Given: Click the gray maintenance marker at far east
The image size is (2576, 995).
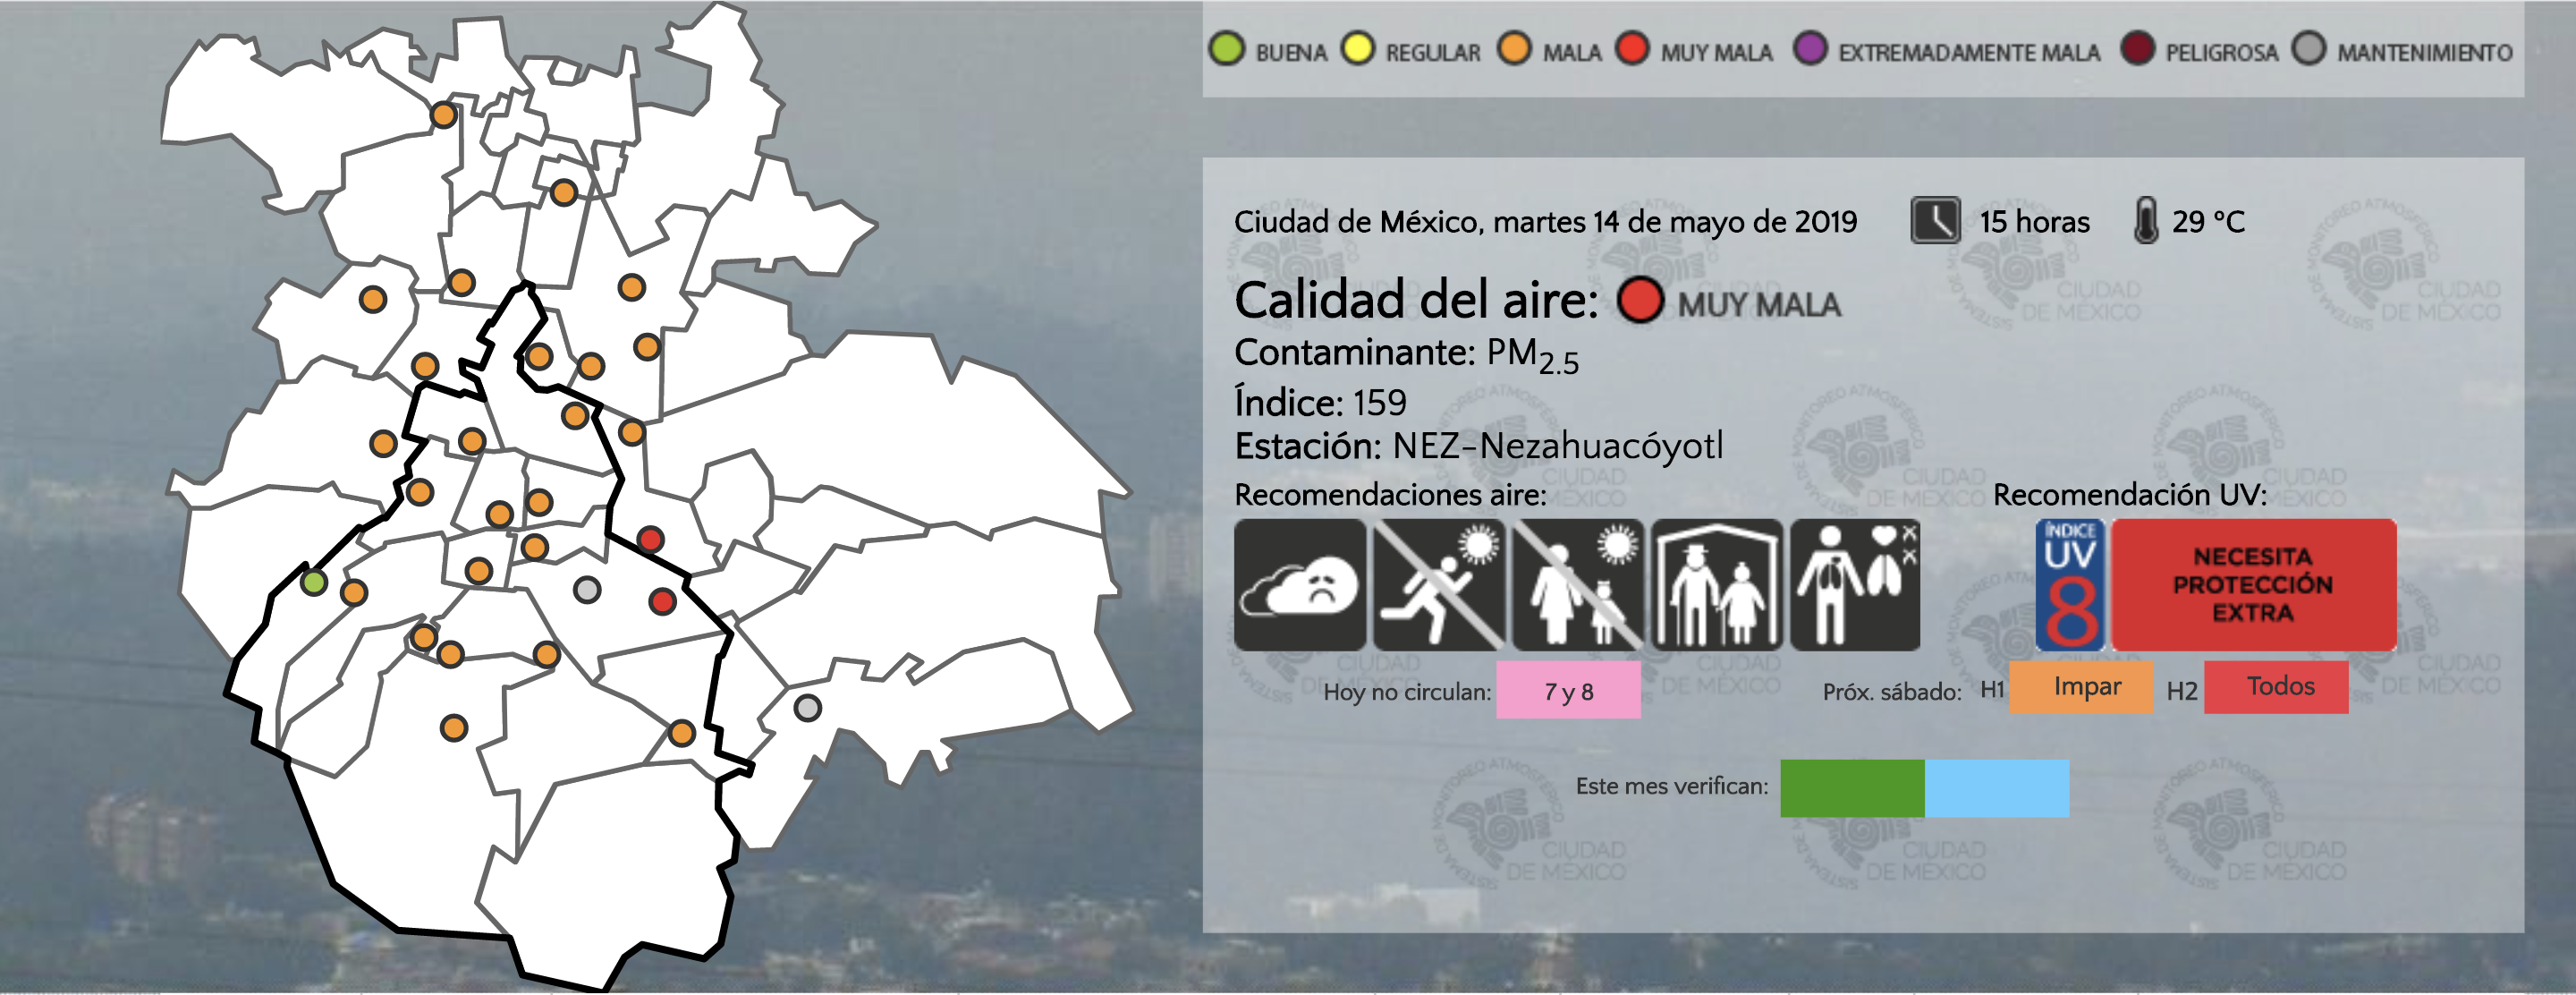Looking at the screenshot, I should coord(808,708).
